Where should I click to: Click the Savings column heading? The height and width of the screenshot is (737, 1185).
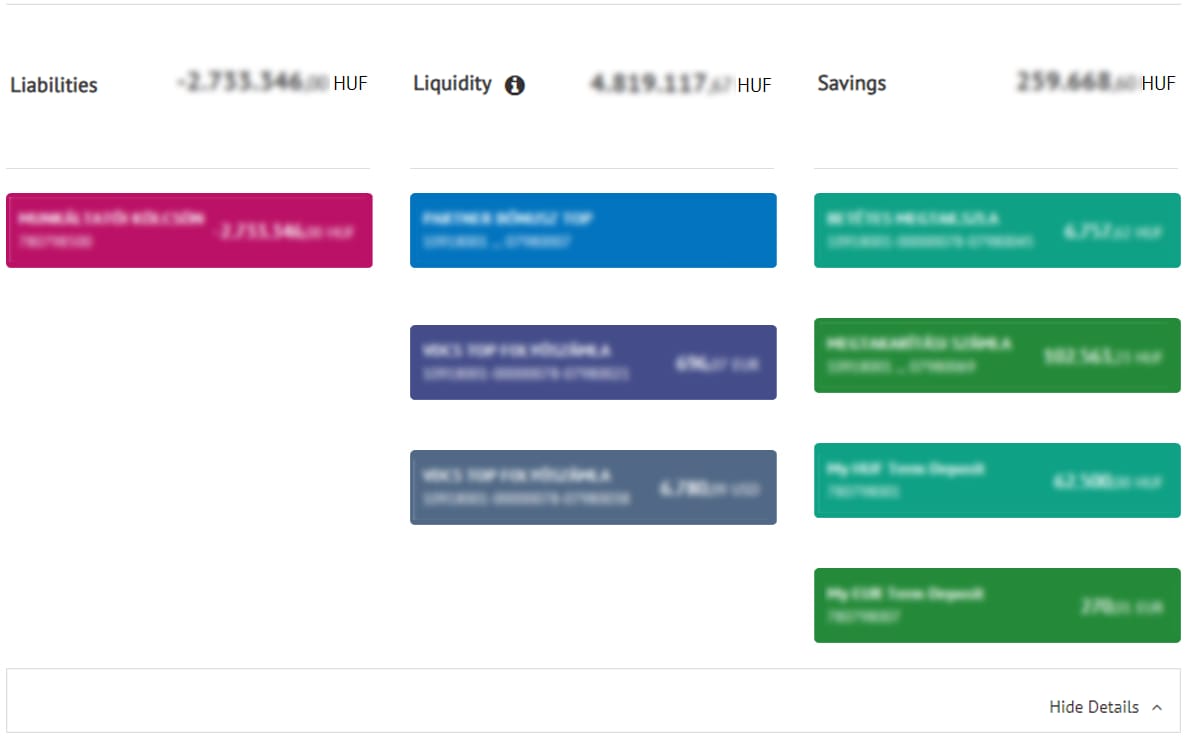pos(851,84)
